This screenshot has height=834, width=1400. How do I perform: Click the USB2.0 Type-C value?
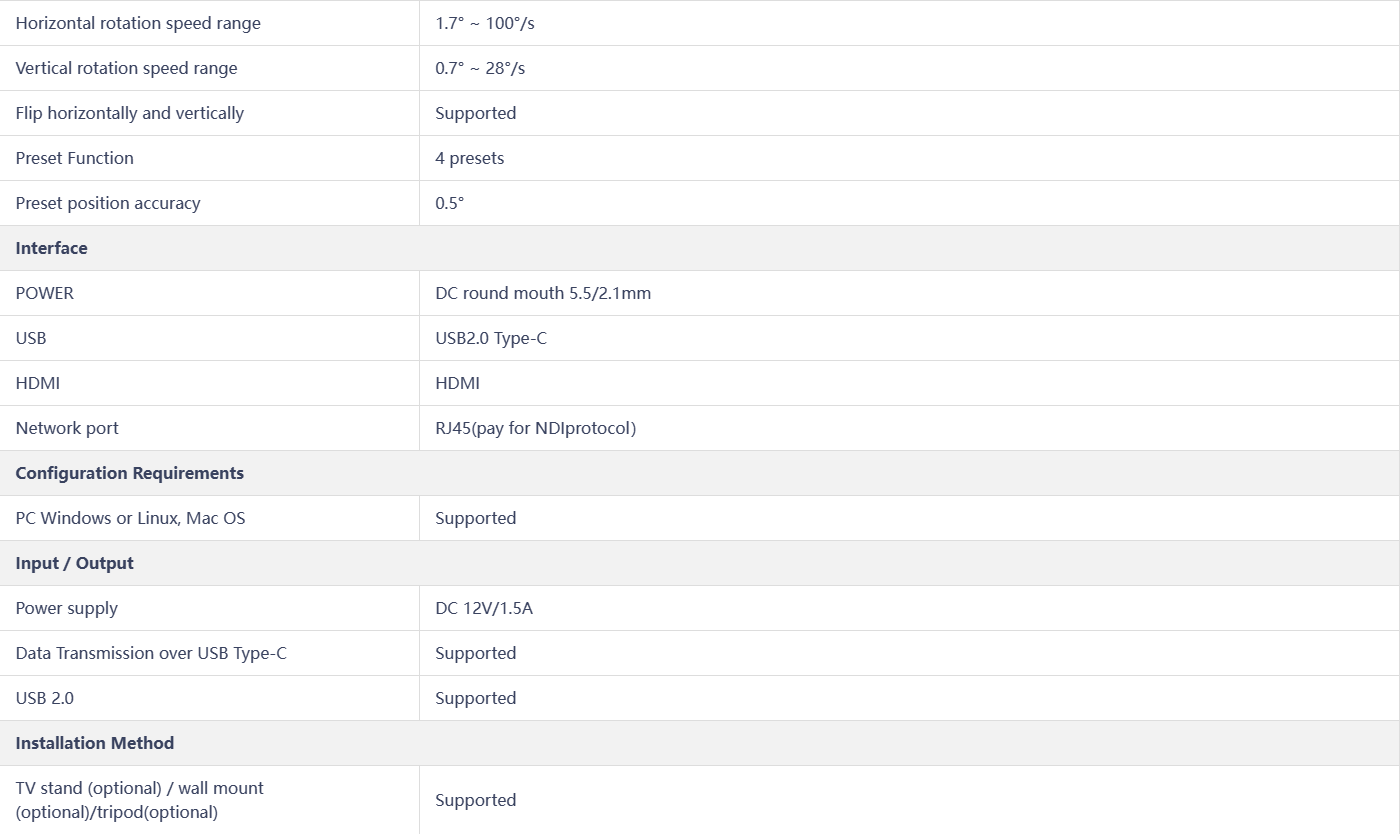tap(491, 338)
